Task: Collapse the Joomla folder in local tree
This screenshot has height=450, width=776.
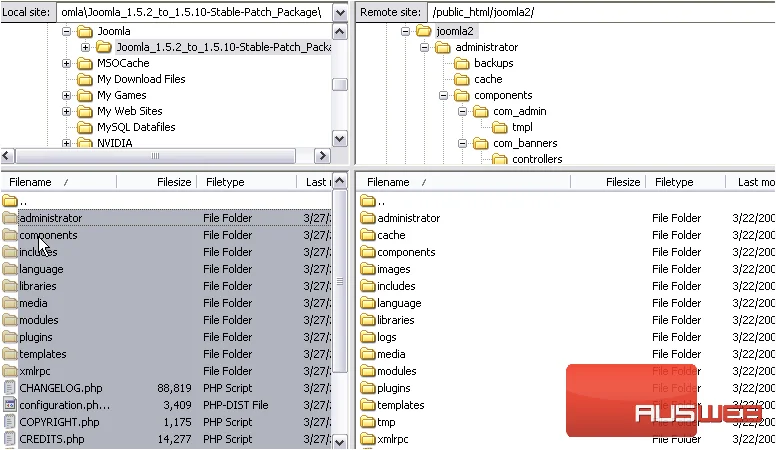Action: 66,31
